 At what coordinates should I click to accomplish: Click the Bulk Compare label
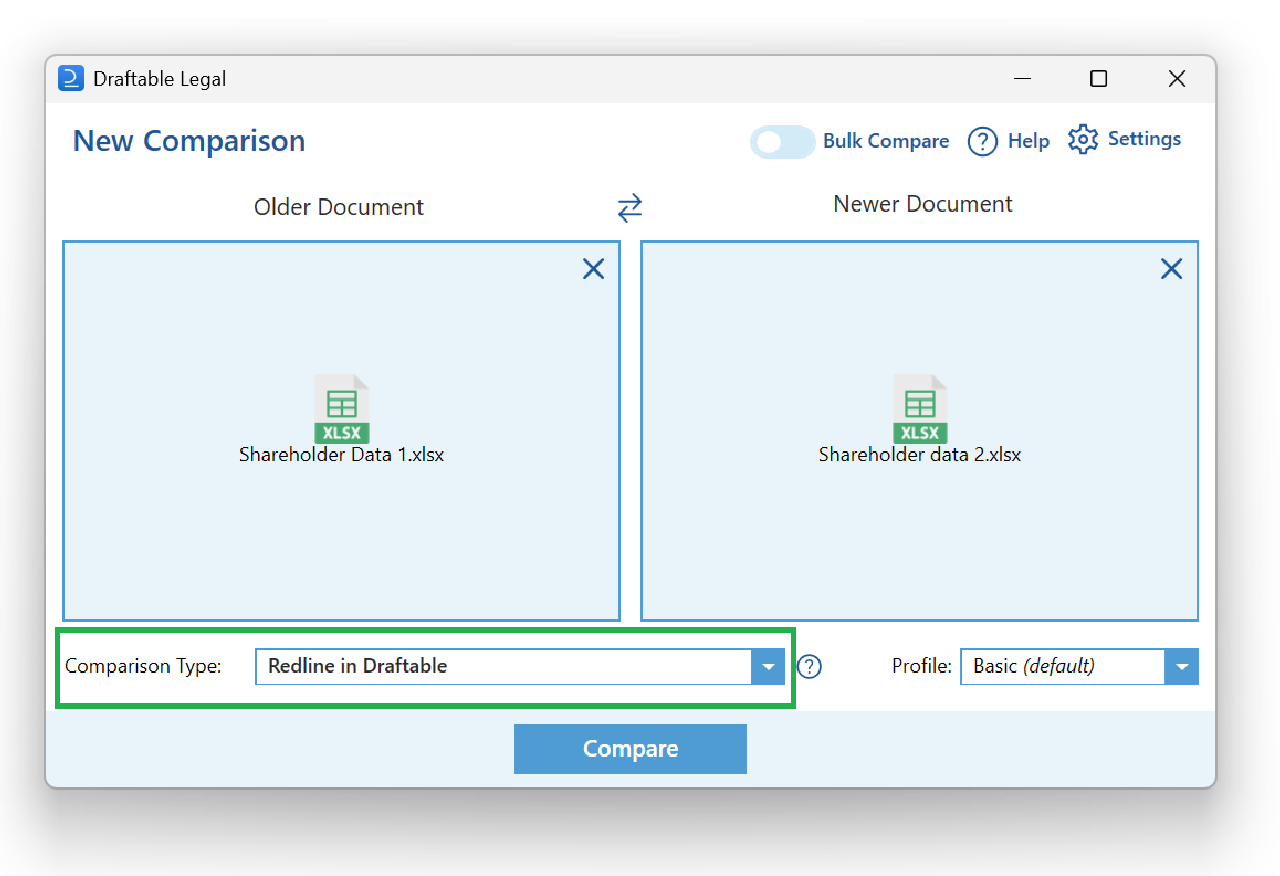[886, 141]
